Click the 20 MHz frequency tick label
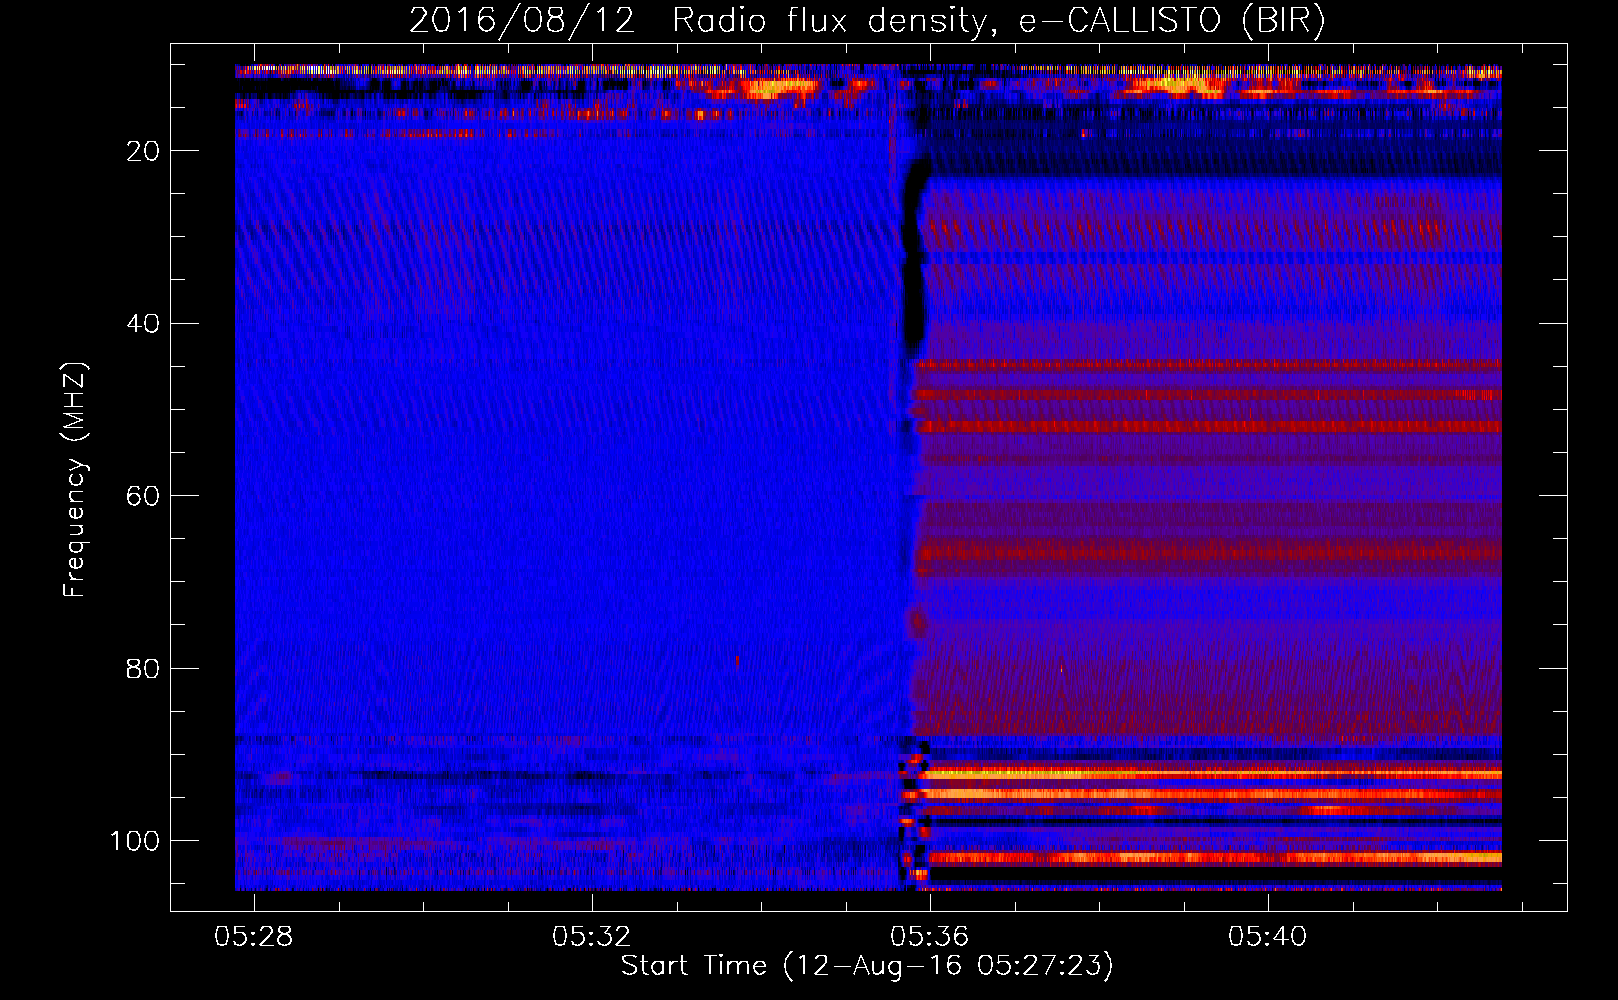The image size is (1618, 1000). click(x=143, y=151)
